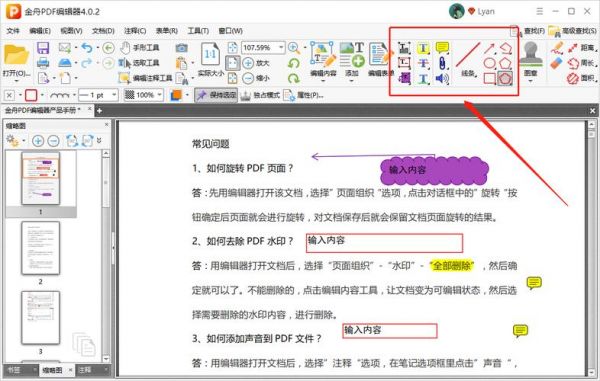Select the Strikeout text tool
The image size is (600, 381).
[x=423, y=63]
